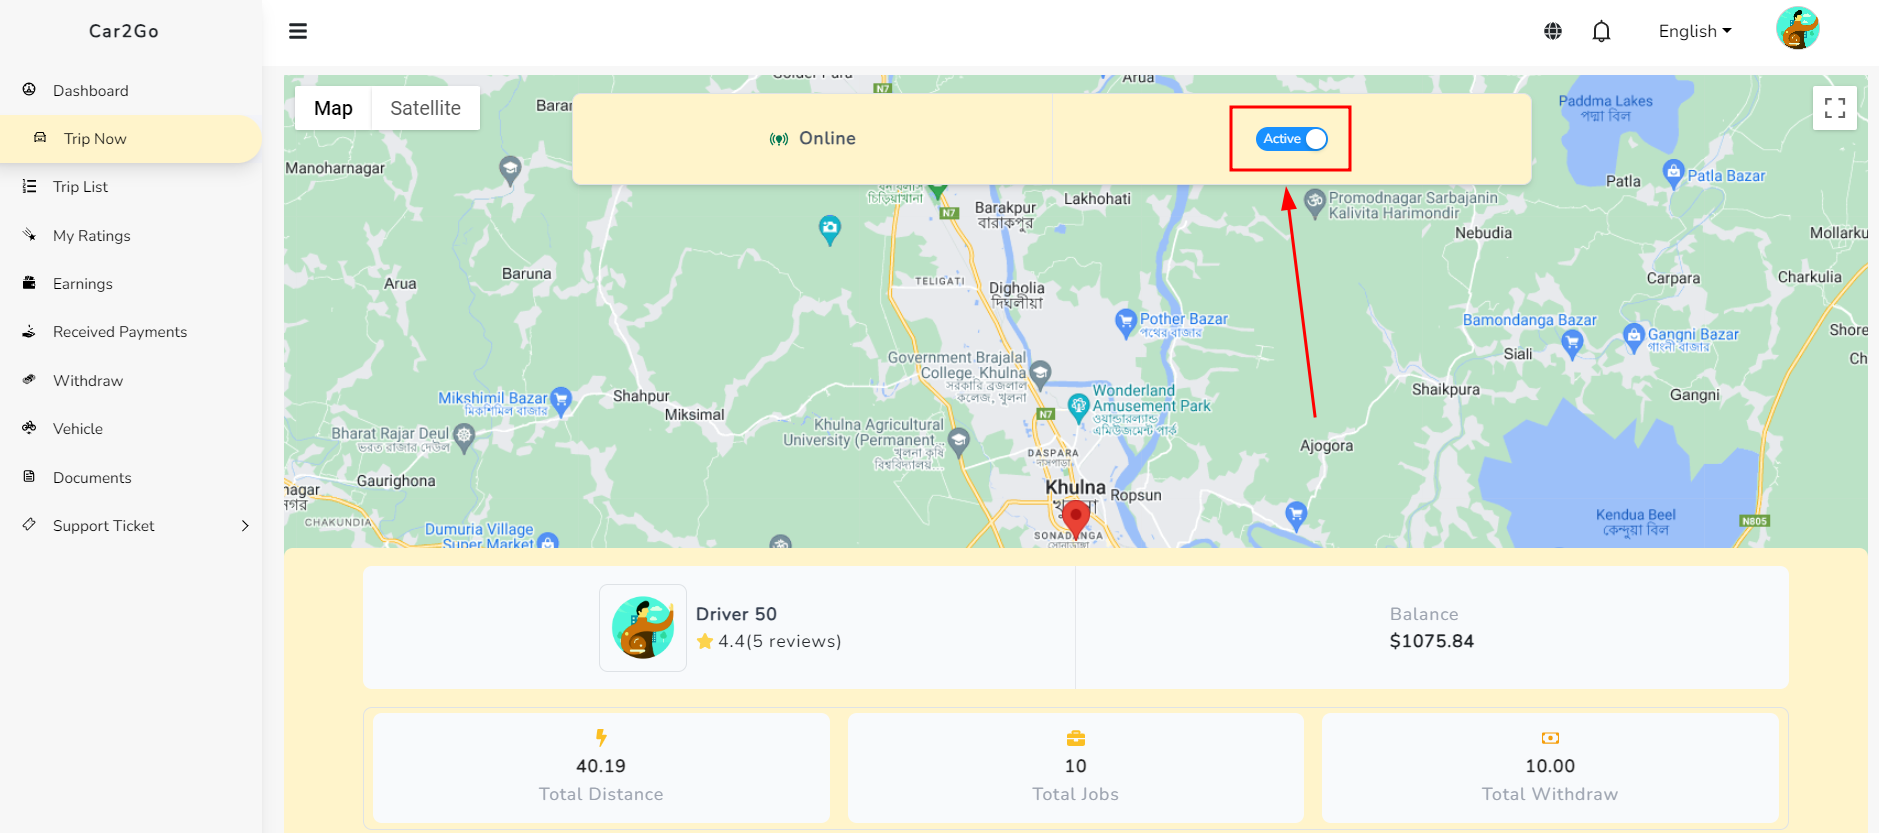The height and width of the screenshot is (833, 1879).
Task: Click the Driver 50 name
Action: 736,614
